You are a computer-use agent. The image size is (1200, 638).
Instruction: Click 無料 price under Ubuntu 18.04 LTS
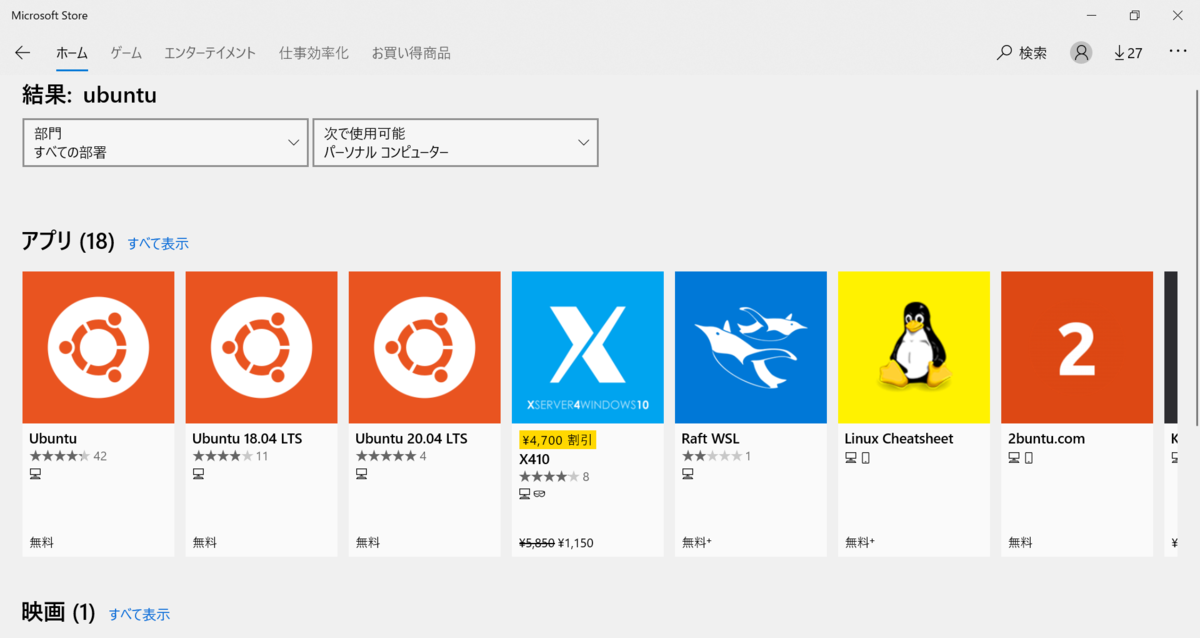(x=205, y=542)
